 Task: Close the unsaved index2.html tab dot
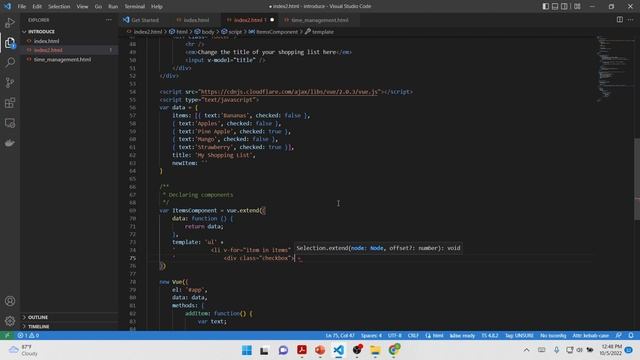click(x=272, y=20)
